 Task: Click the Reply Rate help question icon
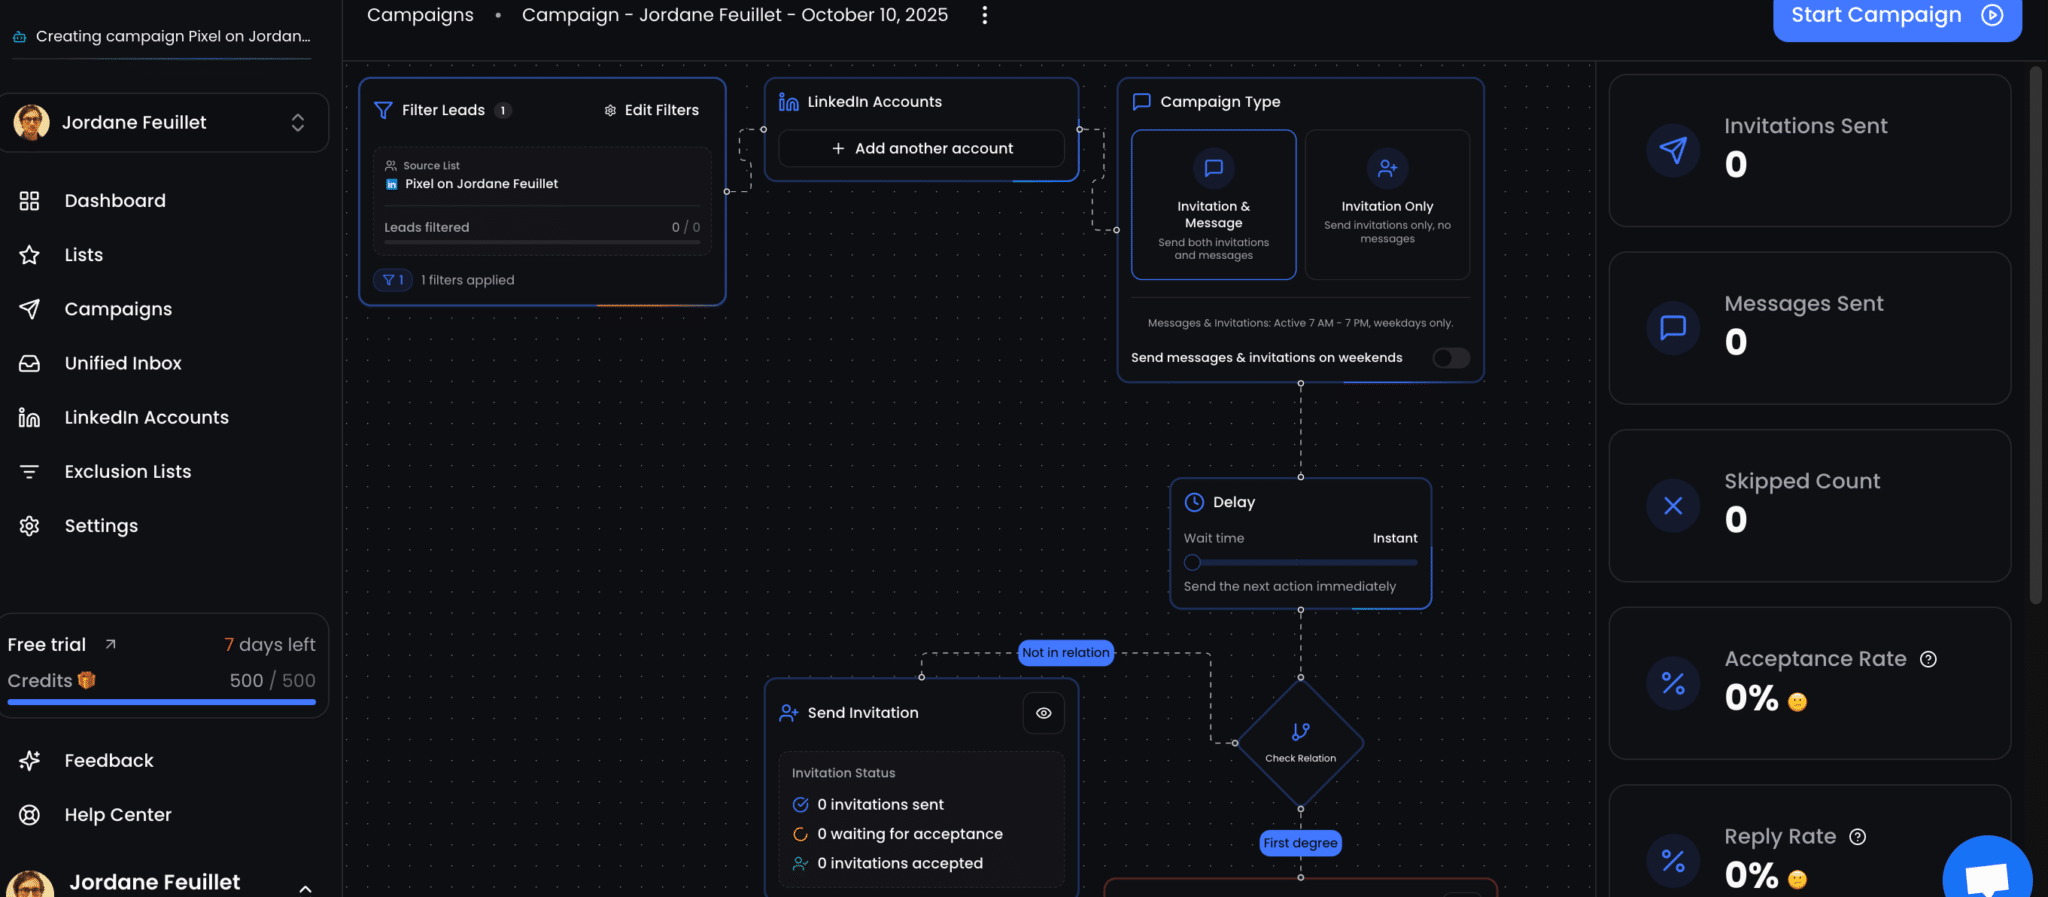[x=1857, y=837]
